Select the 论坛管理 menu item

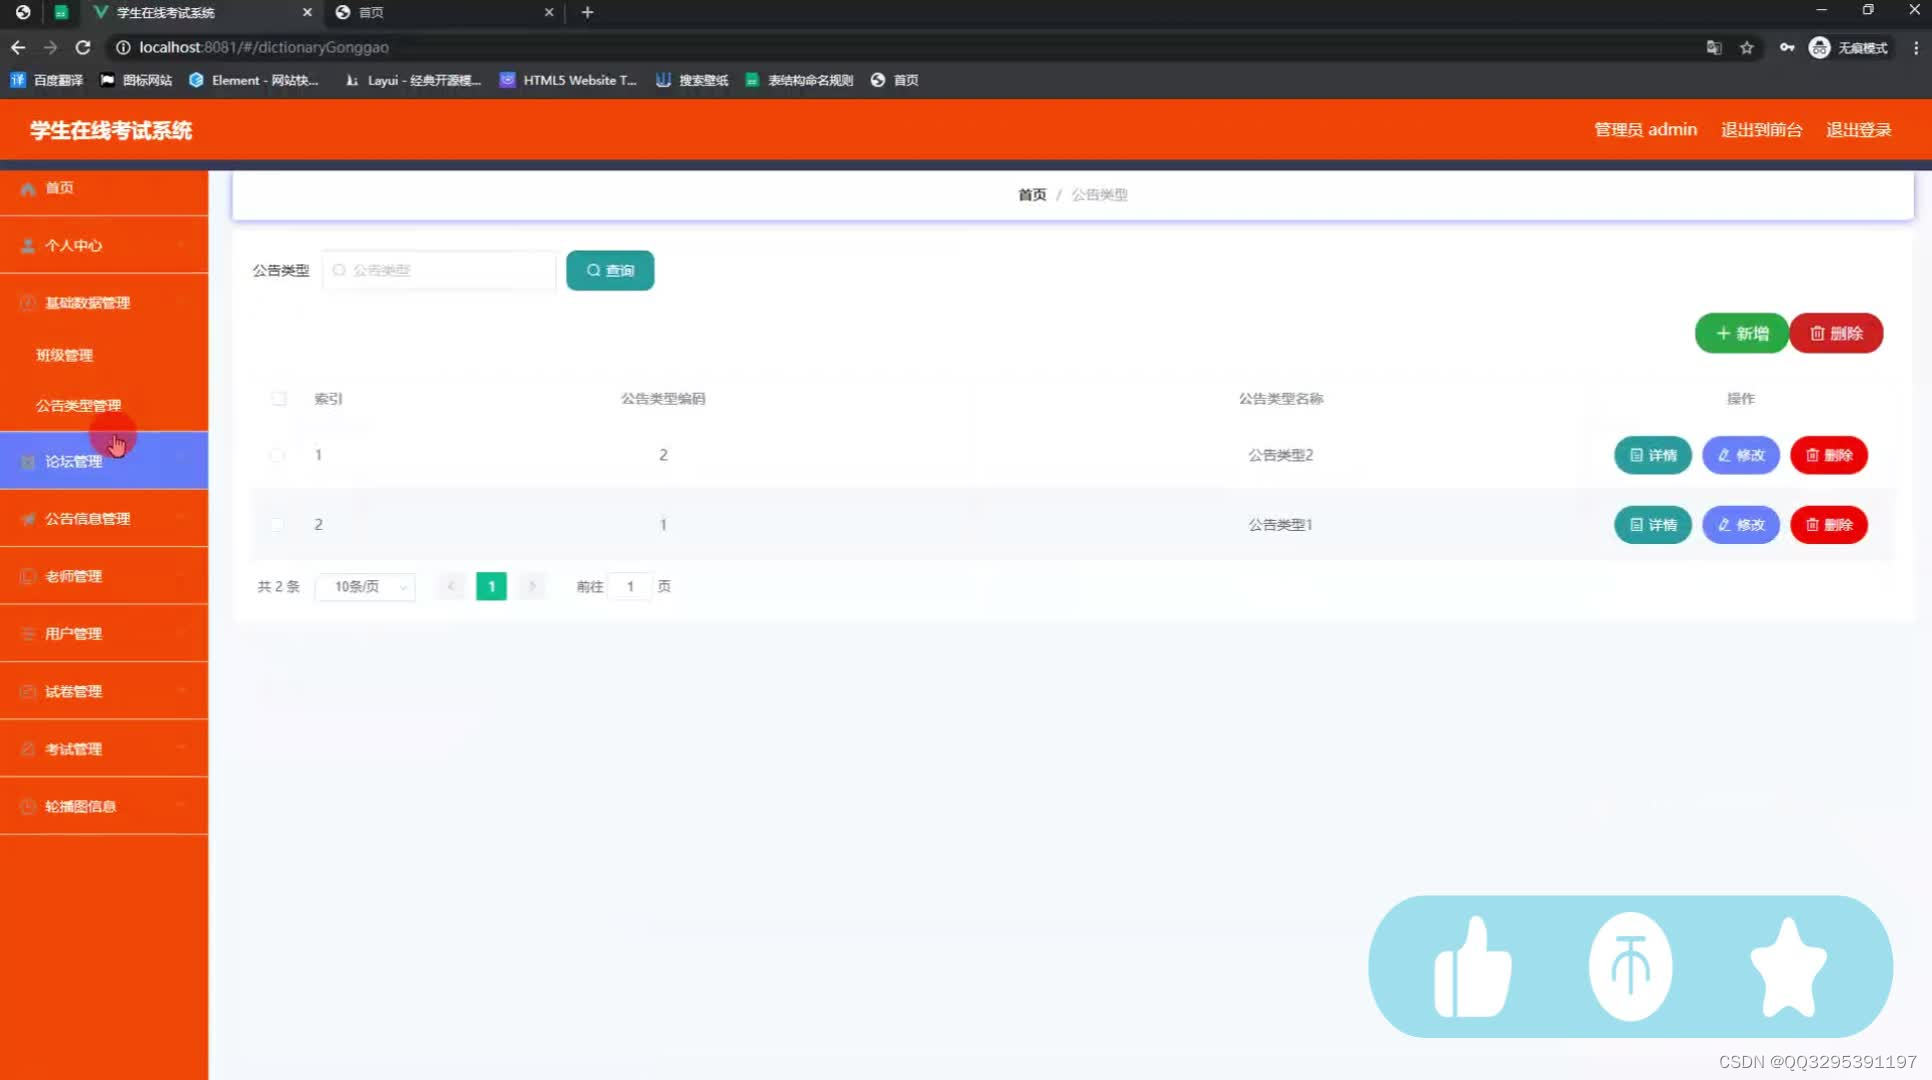click(73, 460)
